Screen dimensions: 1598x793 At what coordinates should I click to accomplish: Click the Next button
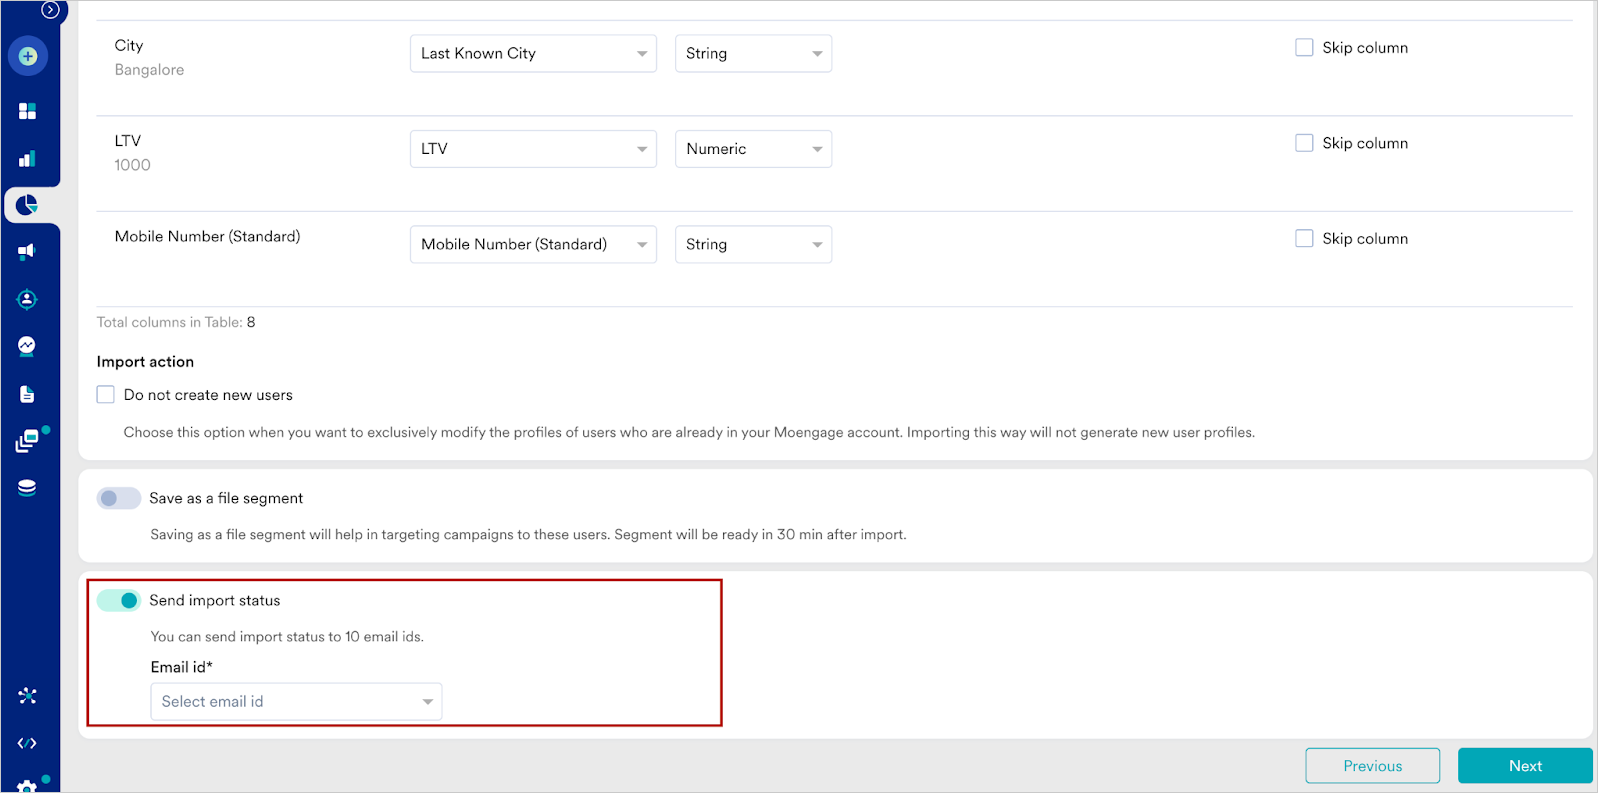(x=1525, y=765)
